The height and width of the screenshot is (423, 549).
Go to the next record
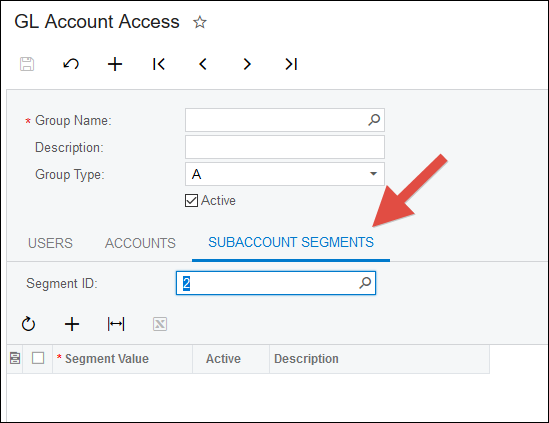(247, 64)
